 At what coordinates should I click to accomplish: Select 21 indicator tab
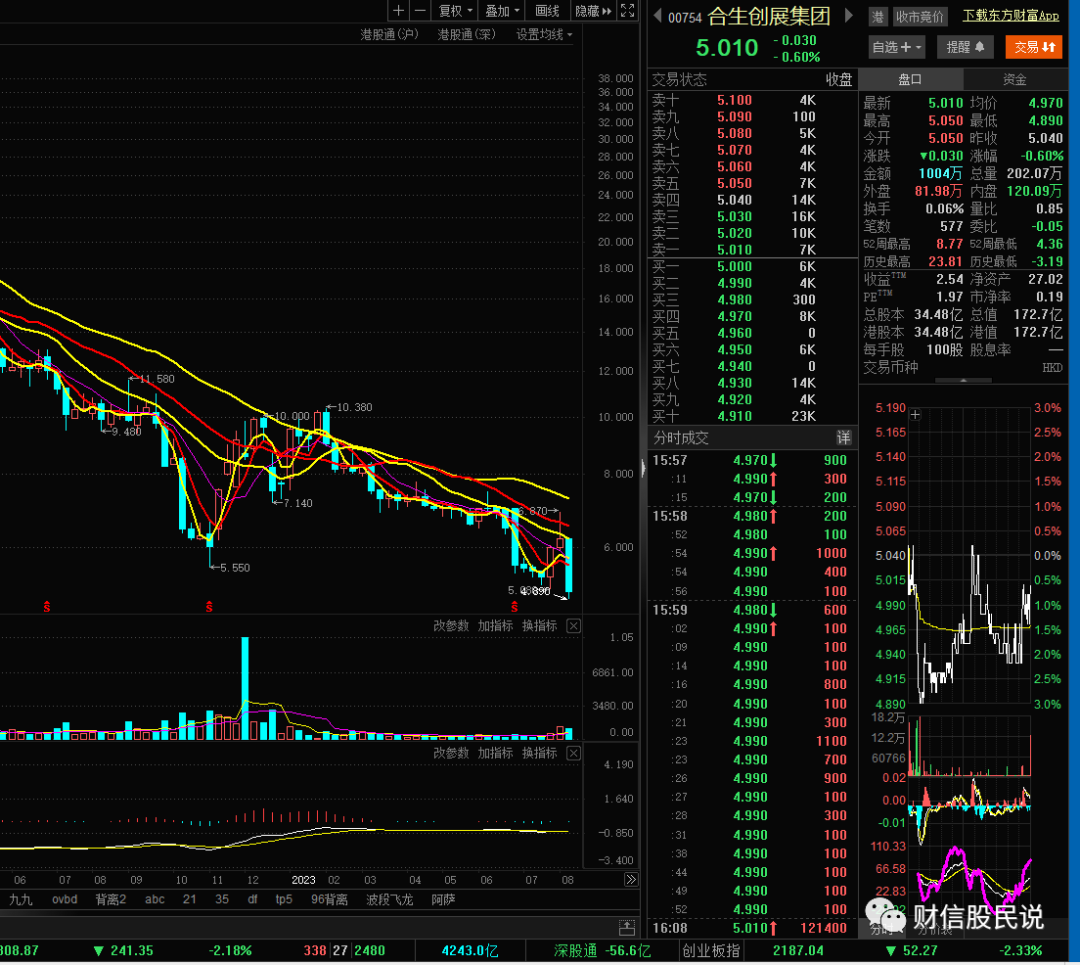[x=189, y=899]
